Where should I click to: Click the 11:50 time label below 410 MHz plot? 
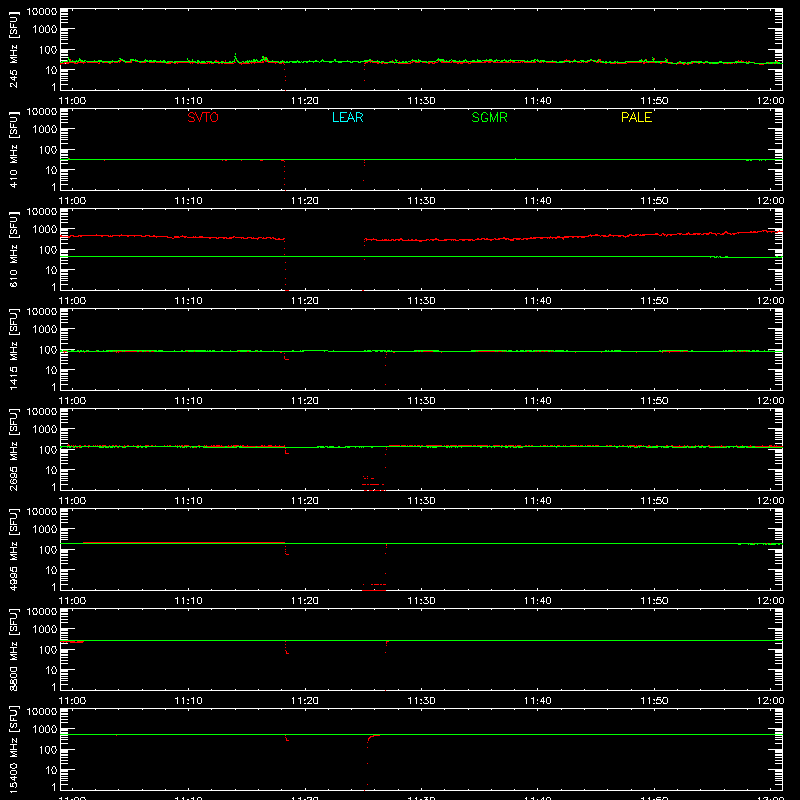point(654,201)
